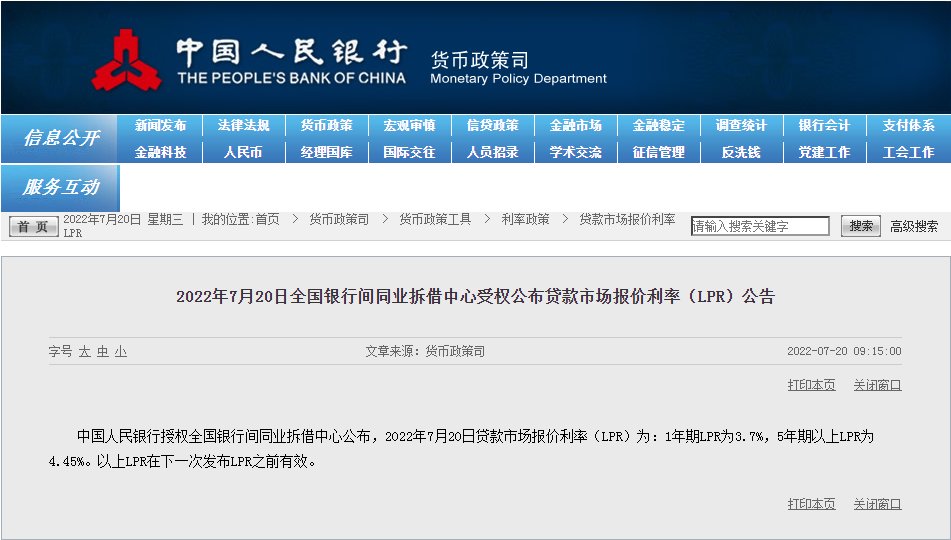Click the upper 关闭窗口 link
Viewport: 951px width, 540px height.
pyautogui.click(x=878, y=385)
